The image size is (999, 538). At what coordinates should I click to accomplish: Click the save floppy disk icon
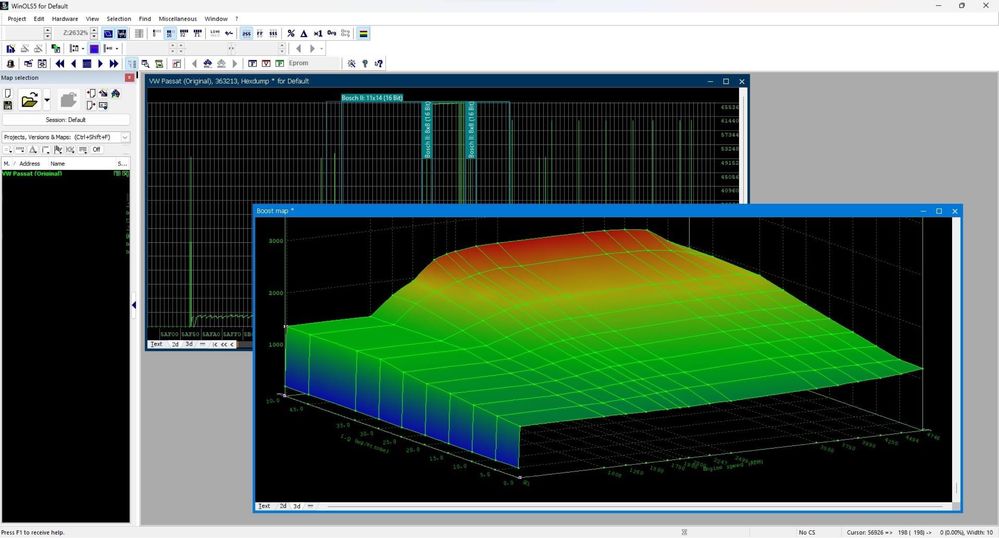(x=8, y=105)
